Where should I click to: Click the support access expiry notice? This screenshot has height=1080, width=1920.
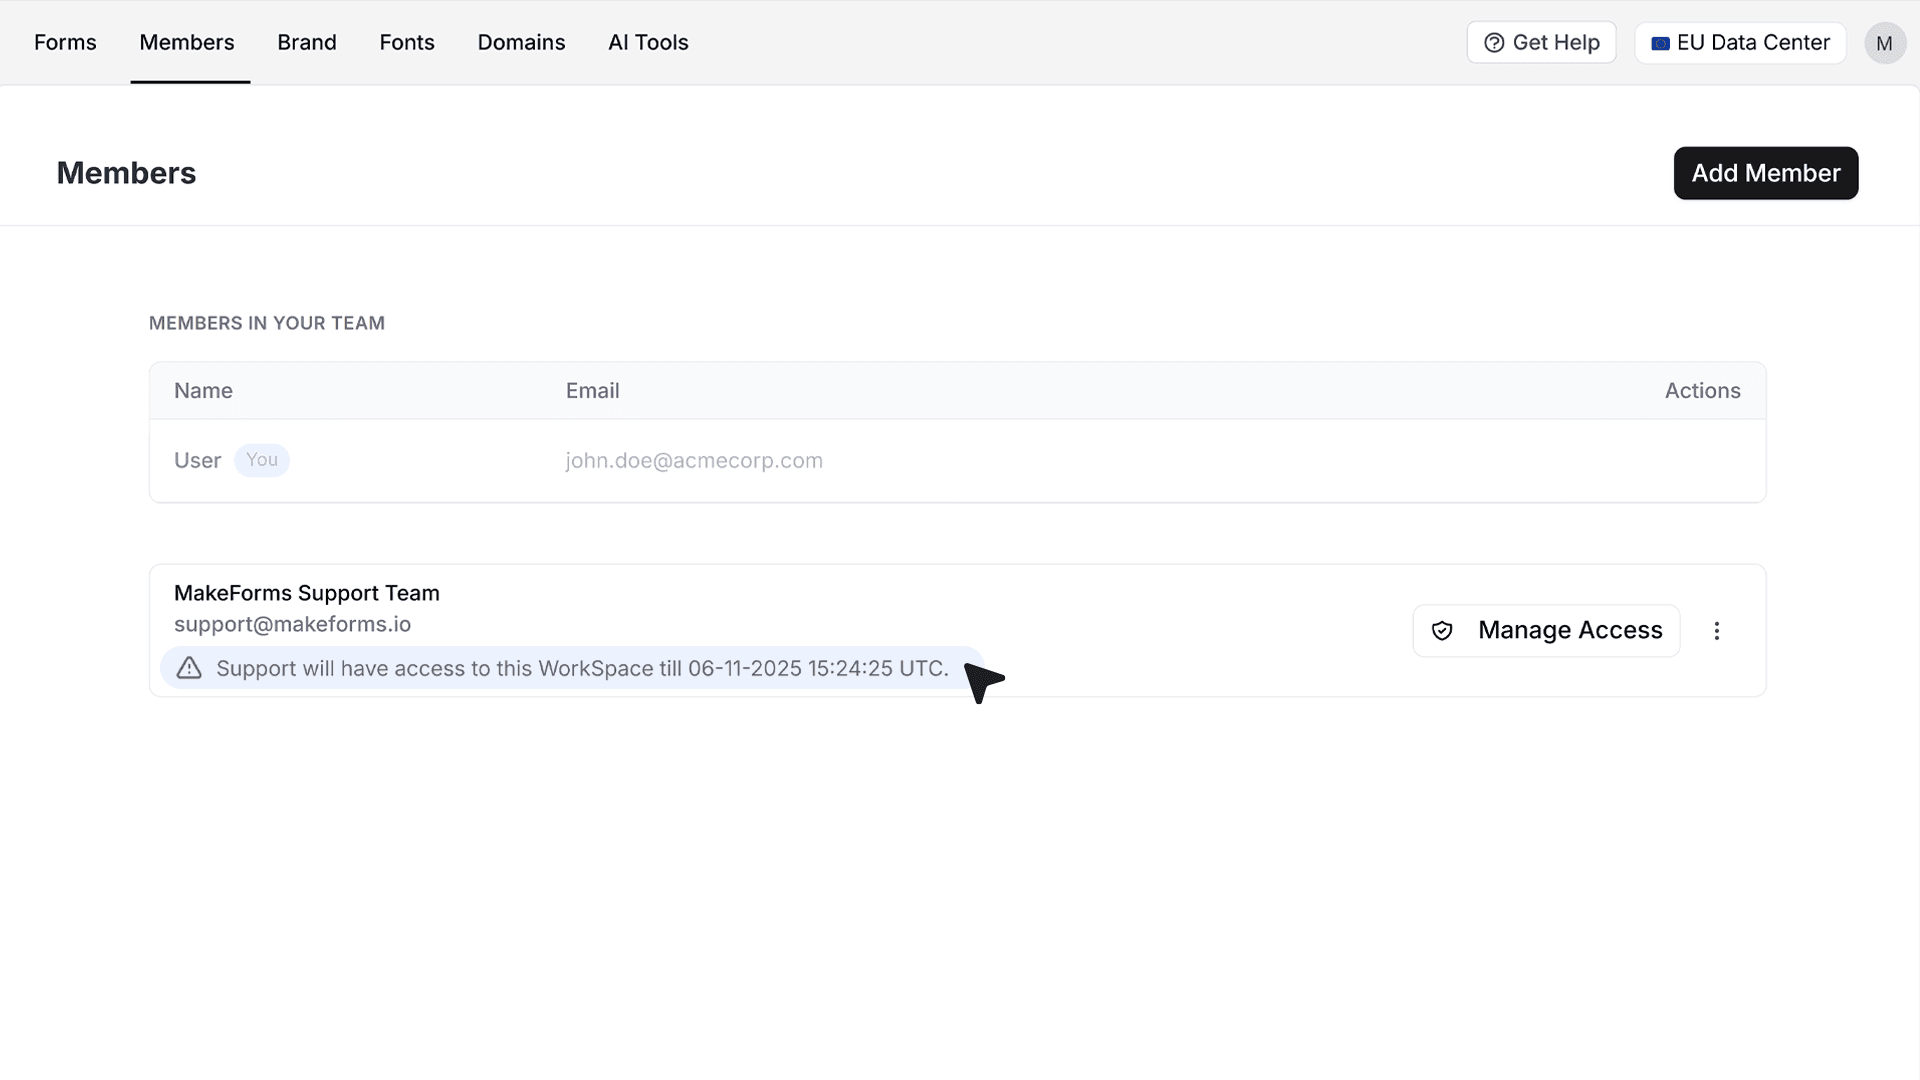(570, 668)
